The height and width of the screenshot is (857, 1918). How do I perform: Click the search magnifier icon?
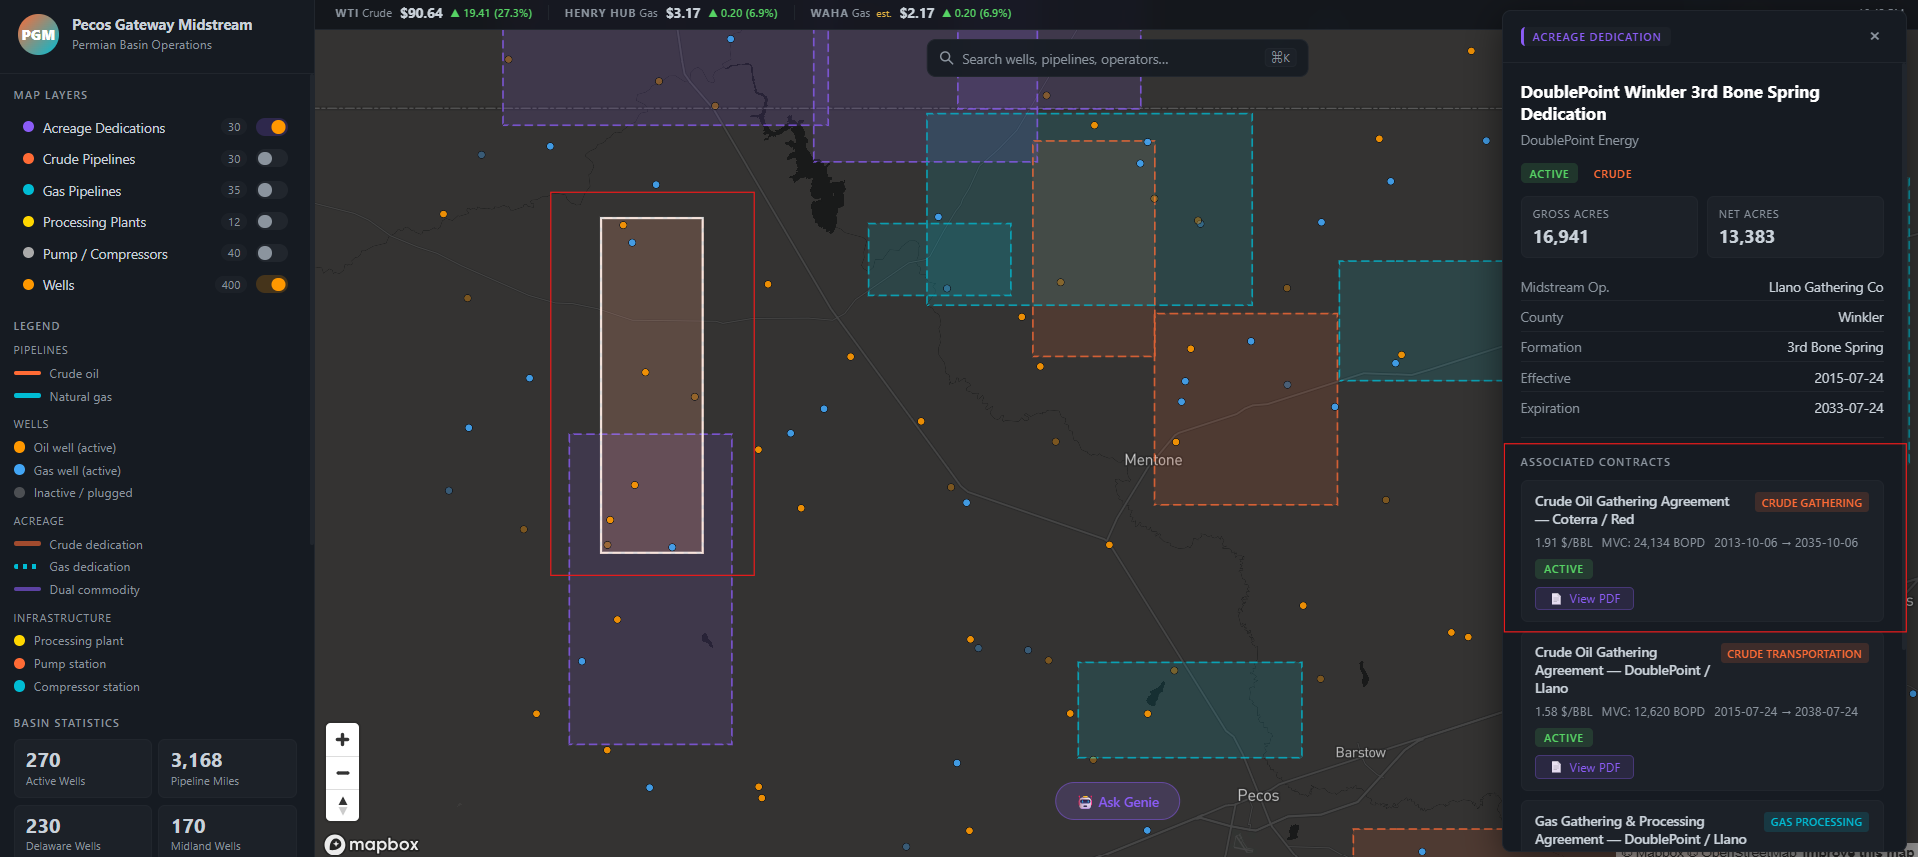[x=946, y=59]
